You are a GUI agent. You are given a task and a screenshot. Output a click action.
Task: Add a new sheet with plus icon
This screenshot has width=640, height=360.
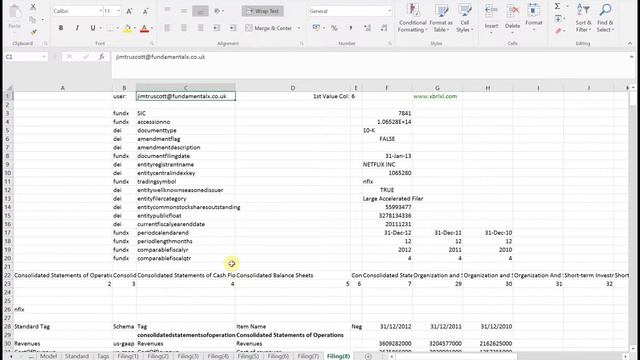(368, 356)
